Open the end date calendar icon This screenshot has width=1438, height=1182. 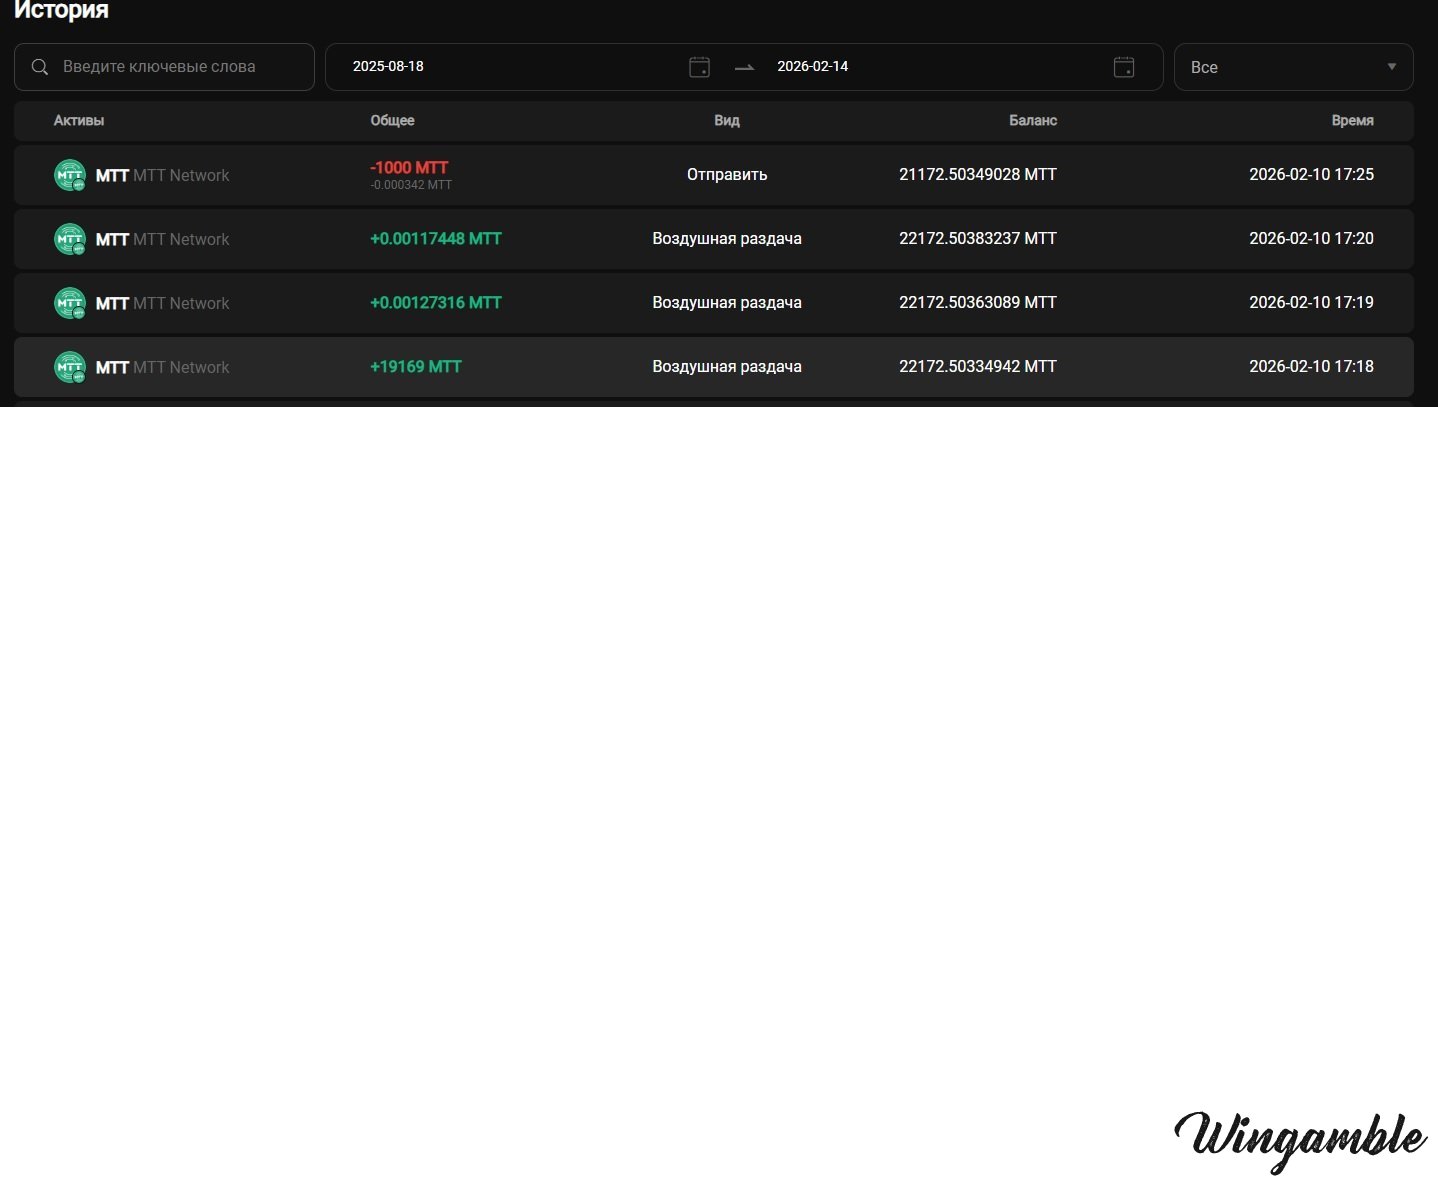1123,67
